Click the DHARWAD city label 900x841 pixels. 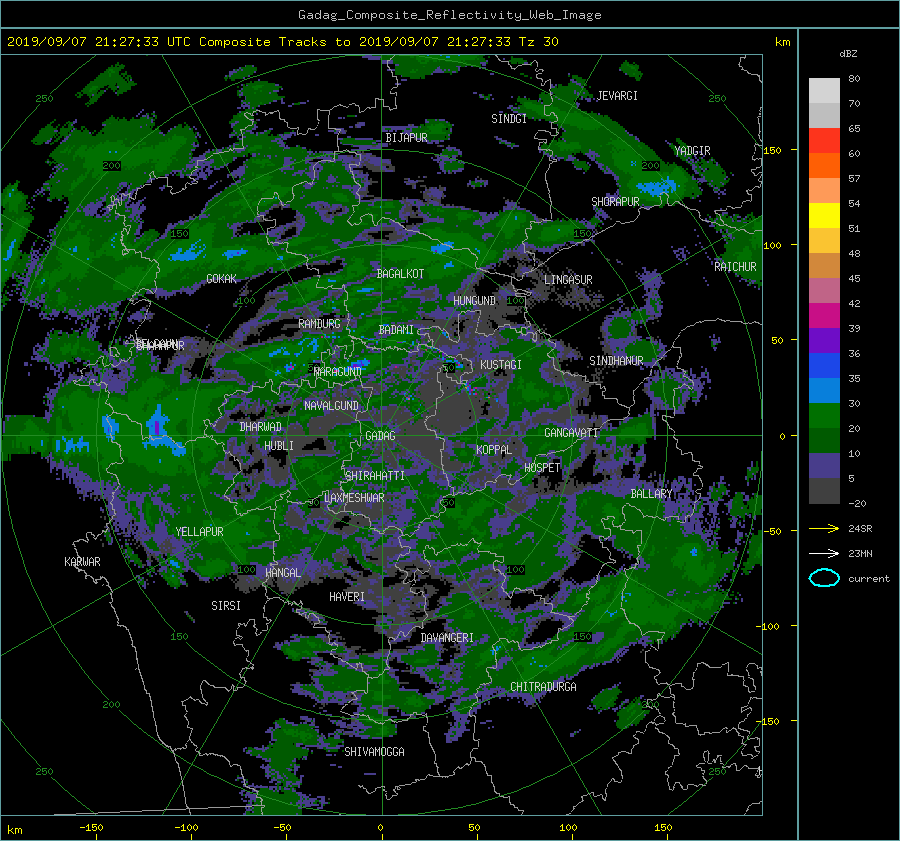[260, 427]
